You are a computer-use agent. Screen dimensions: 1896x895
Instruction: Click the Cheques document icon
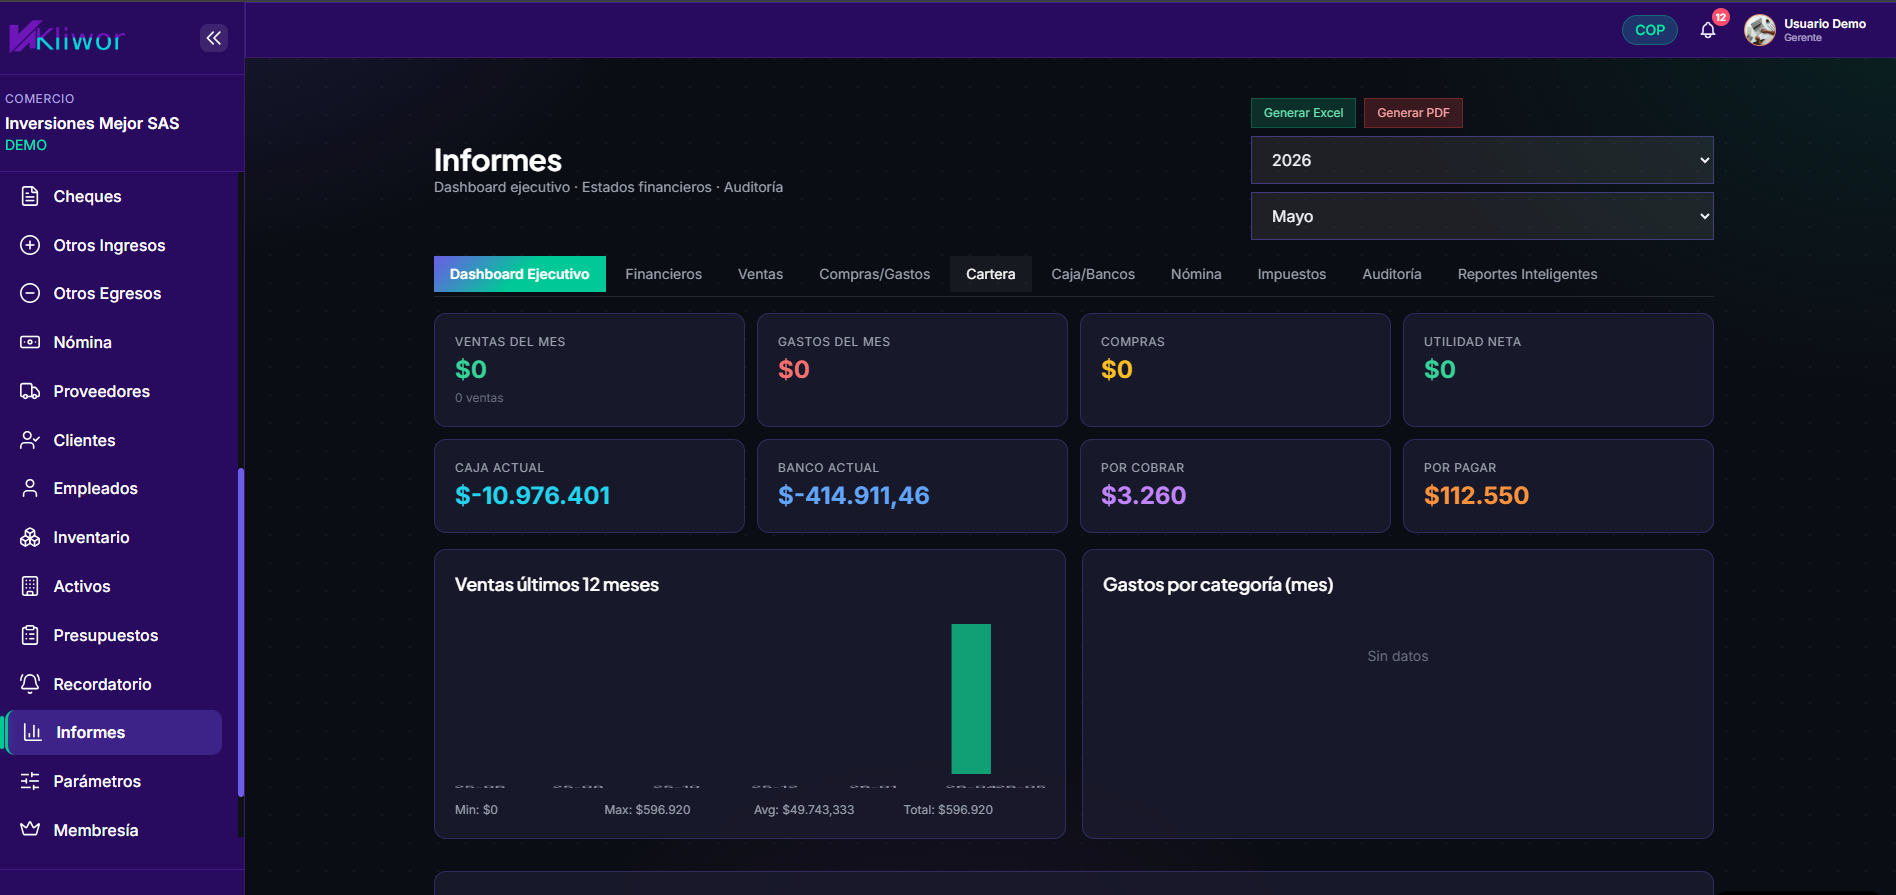30,196
